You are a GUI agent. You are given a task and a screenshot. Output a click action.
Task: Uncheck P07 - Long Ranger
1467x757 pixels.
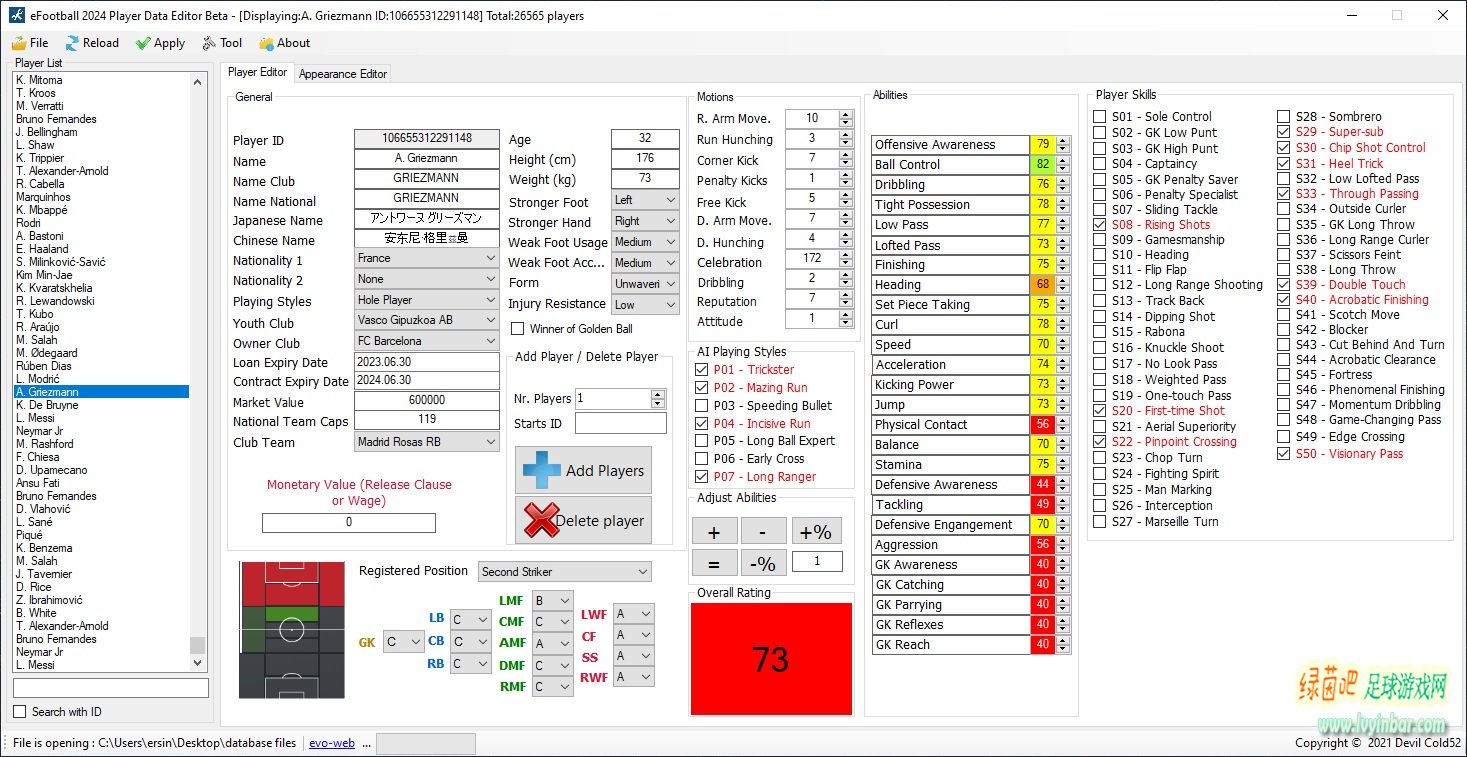point(701,477)
